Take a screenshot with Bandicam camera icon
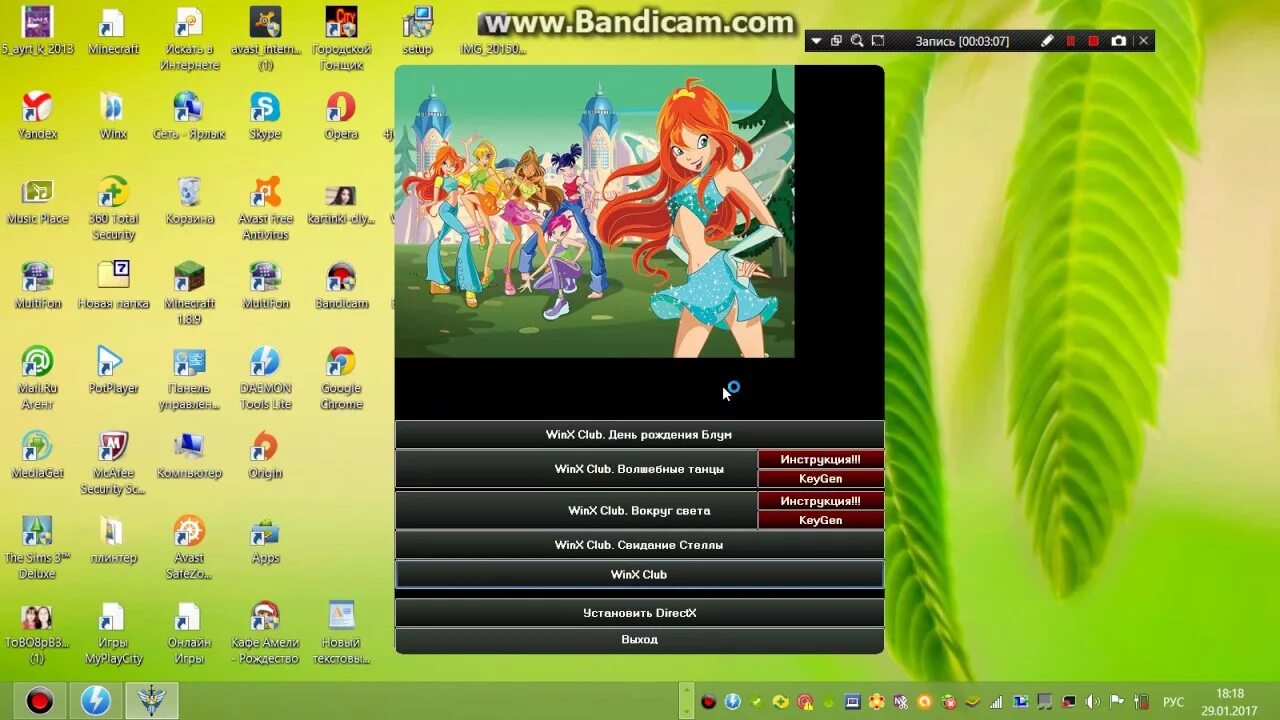 click(1119, 41)
